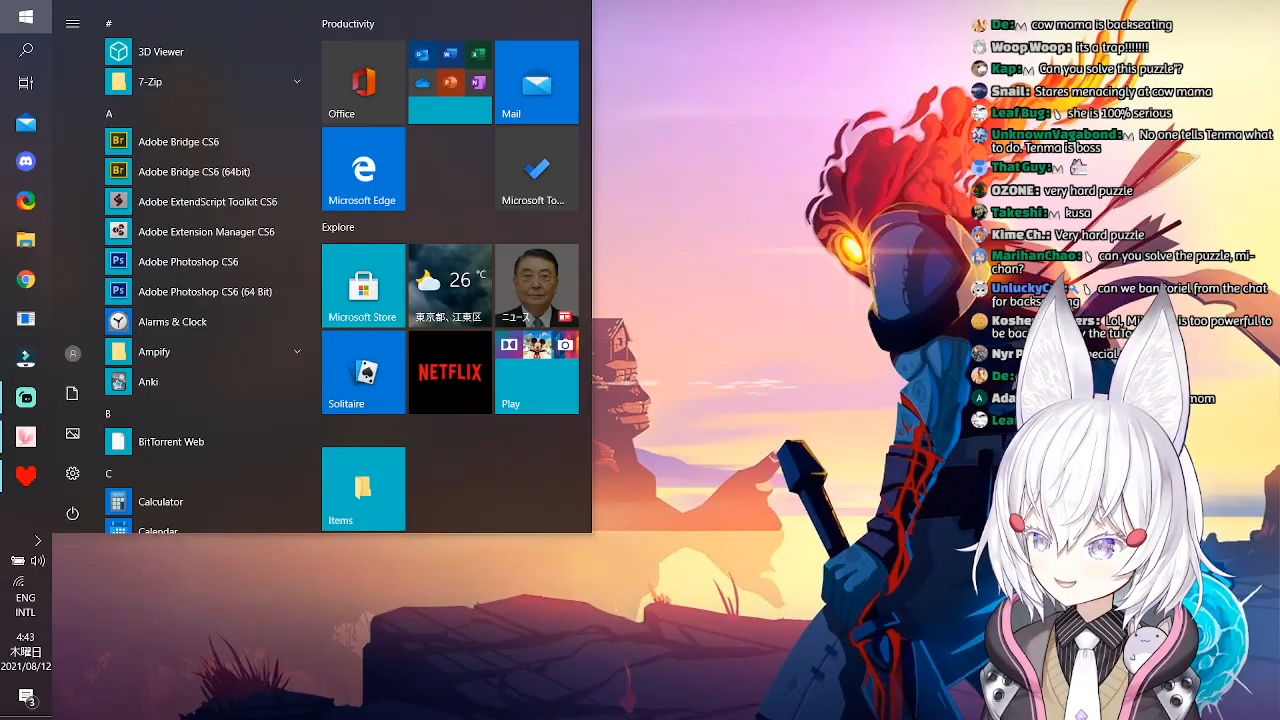
Task: Open Adobe Bridge CS6 (64bit)
Action: tap(205, 172)
